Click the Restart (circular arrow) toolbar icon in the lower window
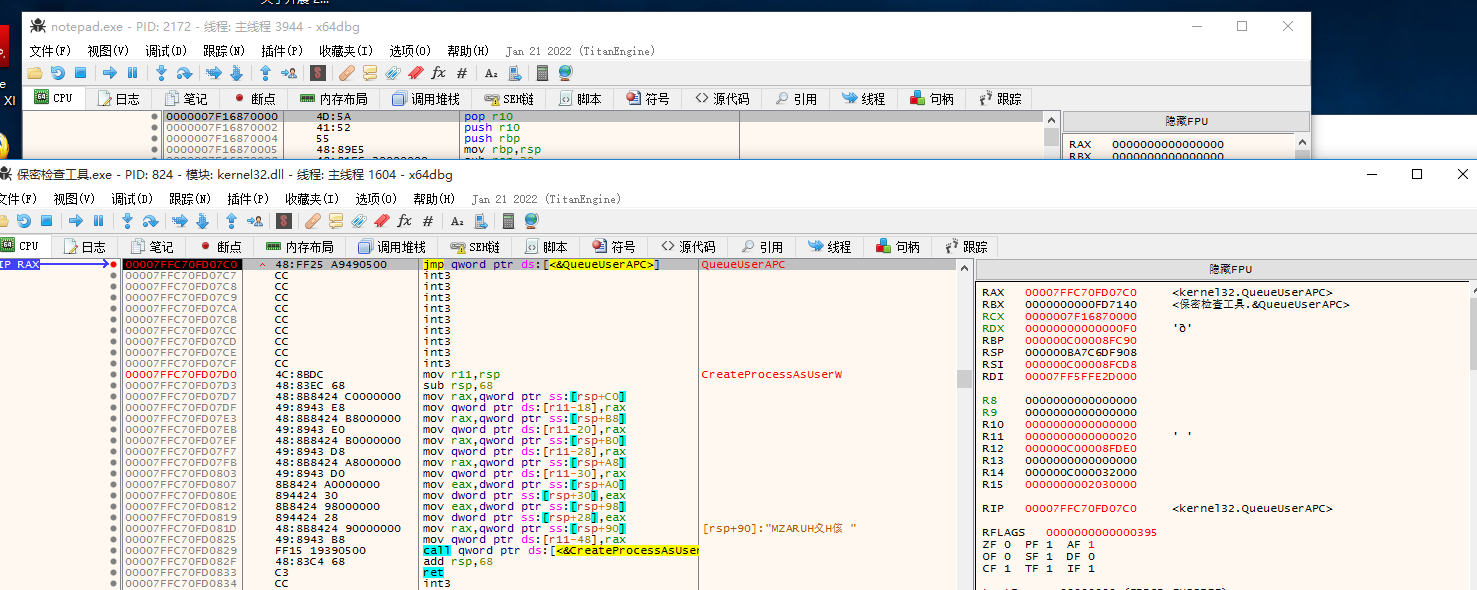Screen dimensions: 1477x590 (x=24, y=221)
